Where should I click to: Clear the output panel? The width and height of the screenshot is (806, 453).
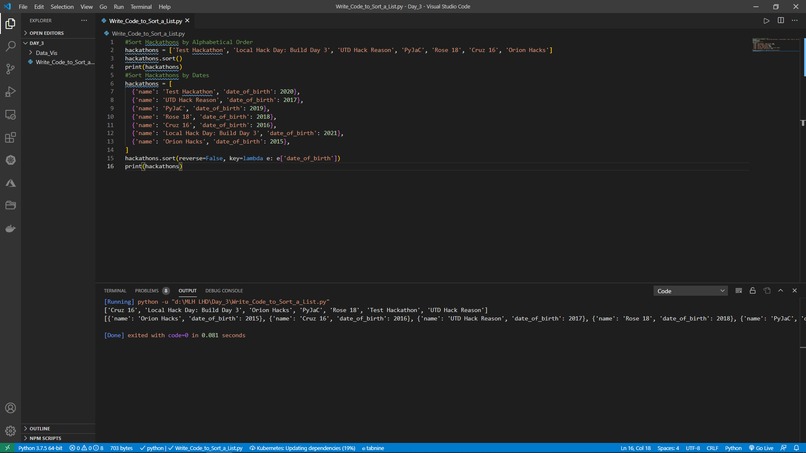[x=739, y=291]
